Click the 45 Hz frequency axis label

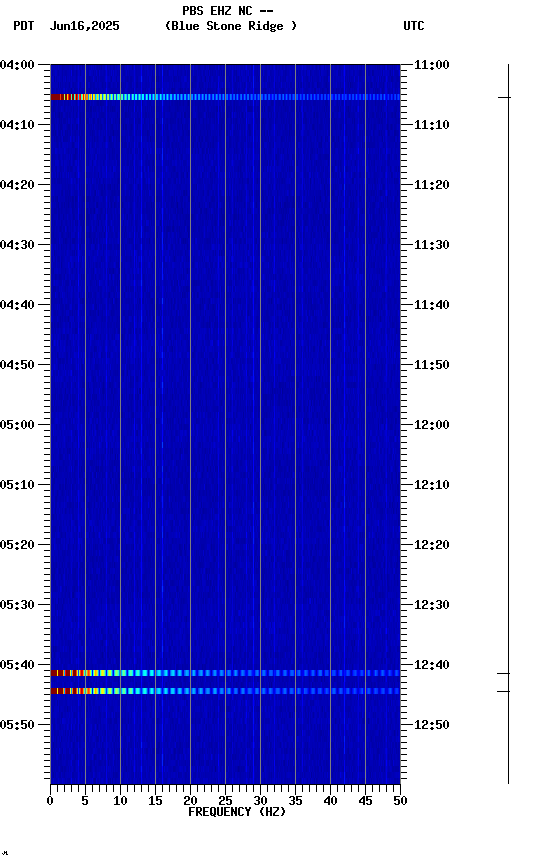[365, 801]
